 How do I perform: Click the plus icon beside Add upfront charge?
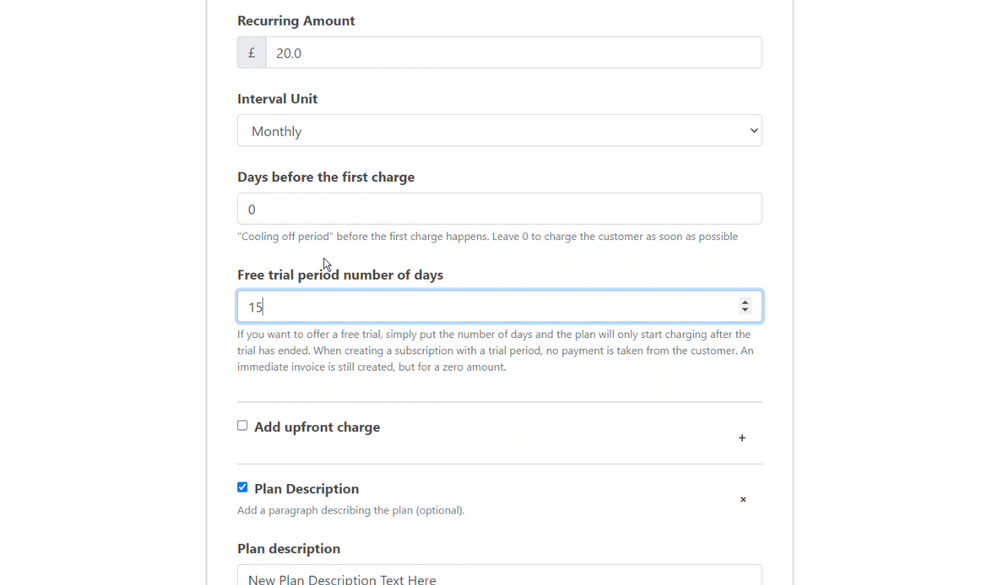742,438
